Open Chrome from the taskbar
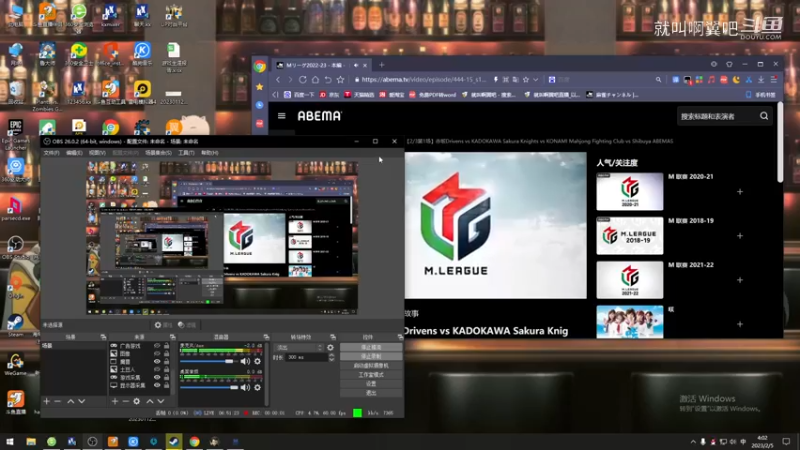Image resolution: width=800 pixels, height=450 pixels. coord(194,441)
